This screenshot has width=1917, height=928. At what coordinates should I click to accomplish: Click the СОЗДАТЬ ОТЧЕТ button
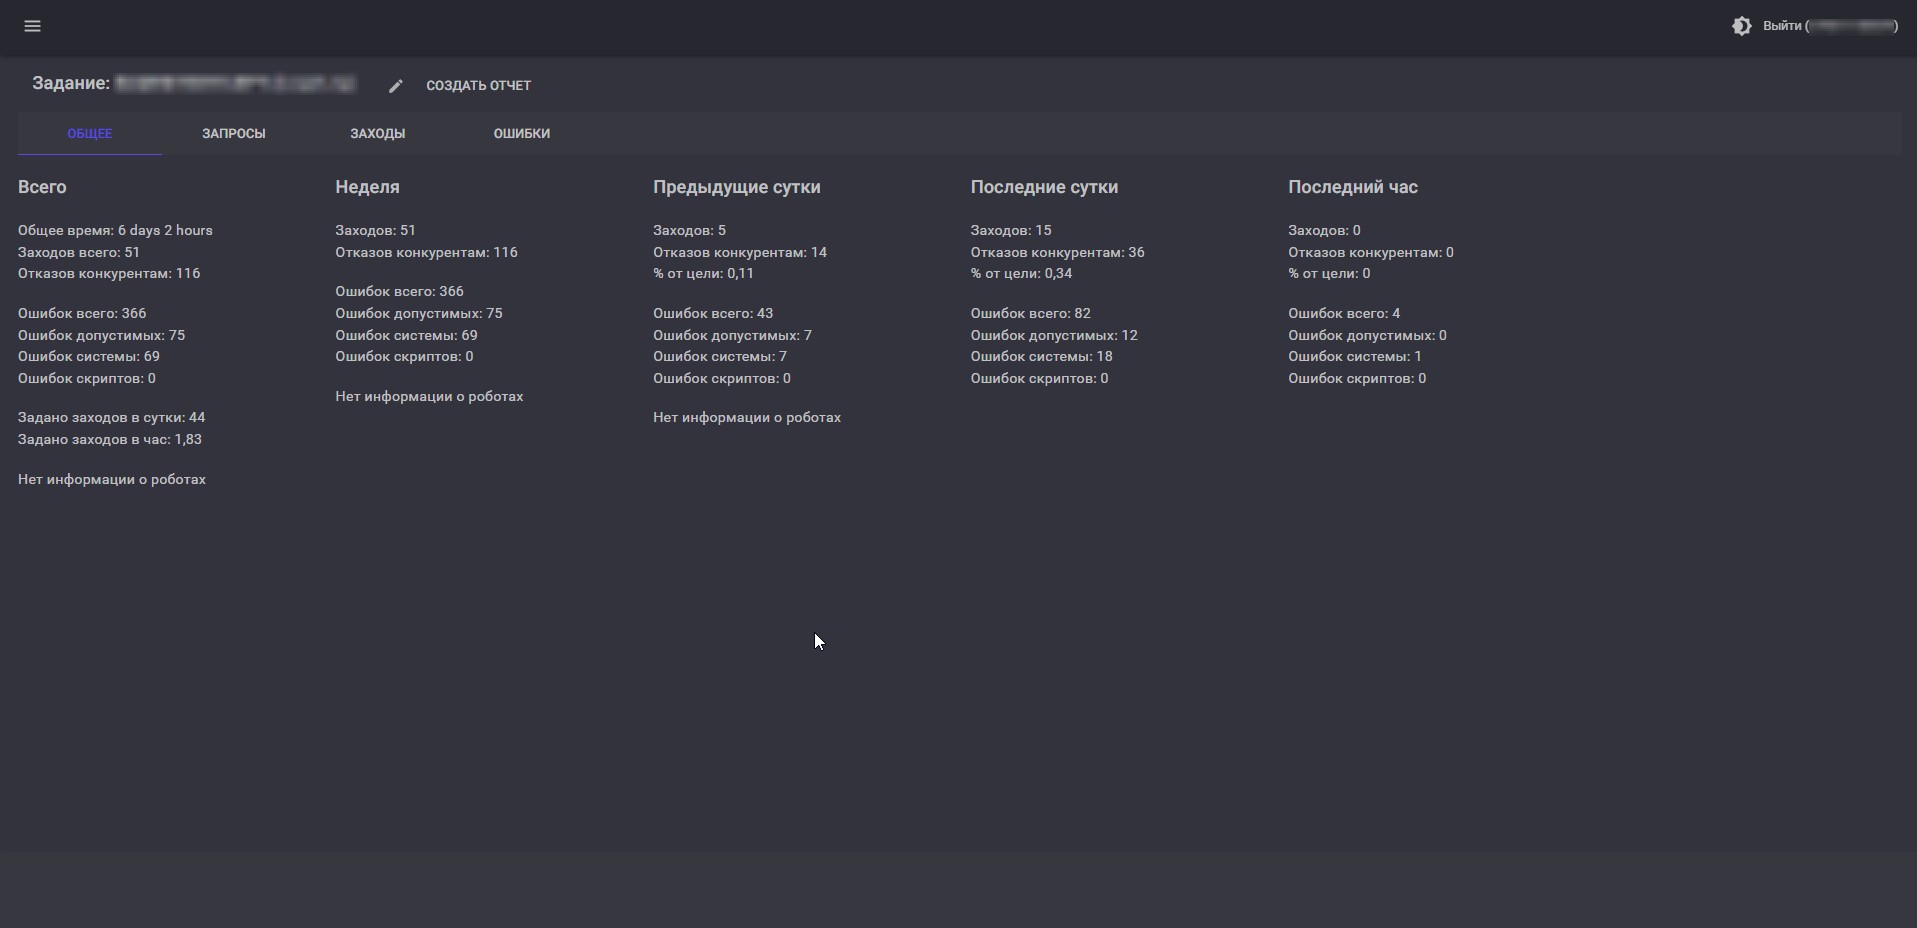(x=478, y=86)
